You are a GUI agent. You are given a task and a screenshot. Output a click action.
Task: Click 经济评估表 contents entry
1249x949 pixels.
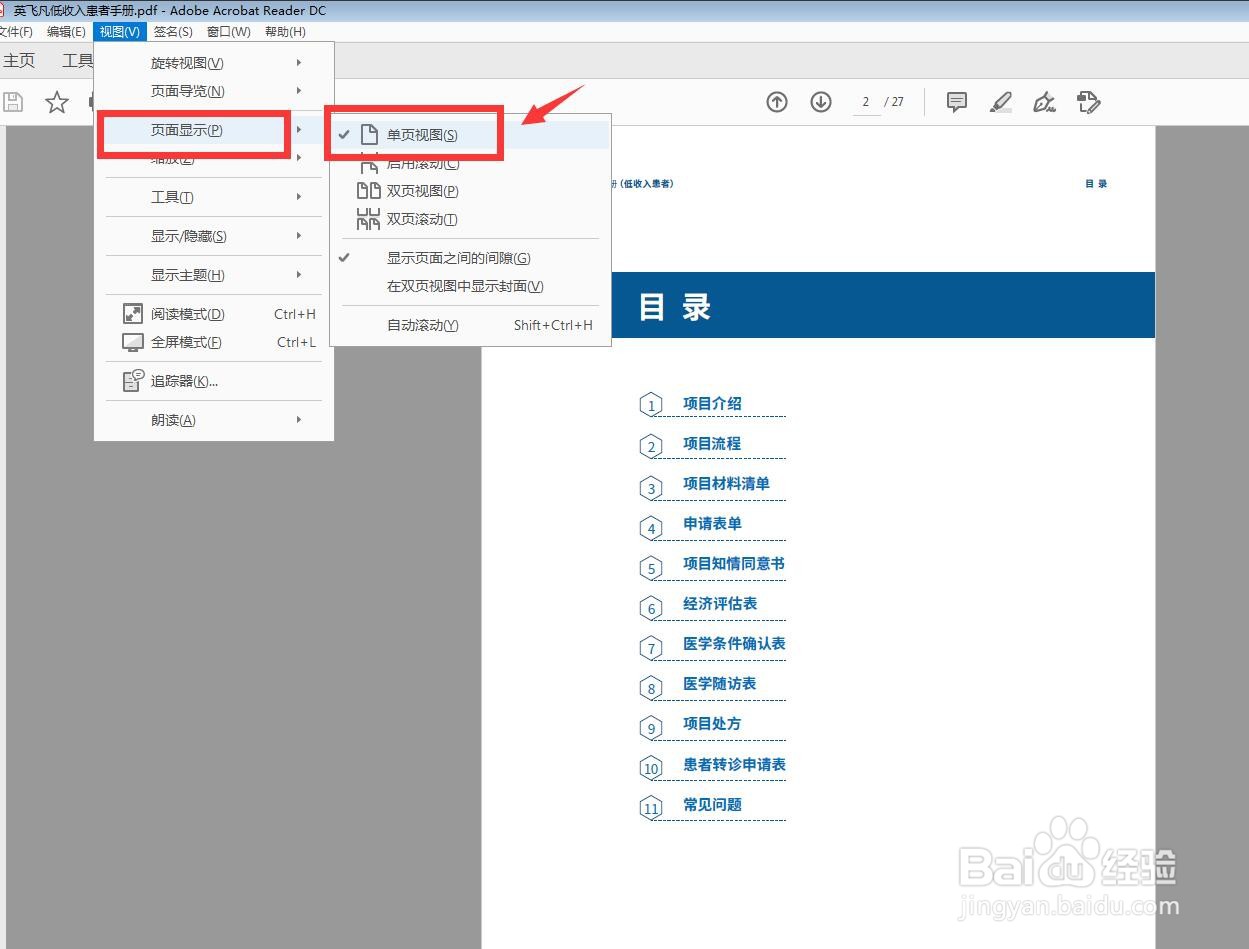pyautogui.click(x=720, y=604)
